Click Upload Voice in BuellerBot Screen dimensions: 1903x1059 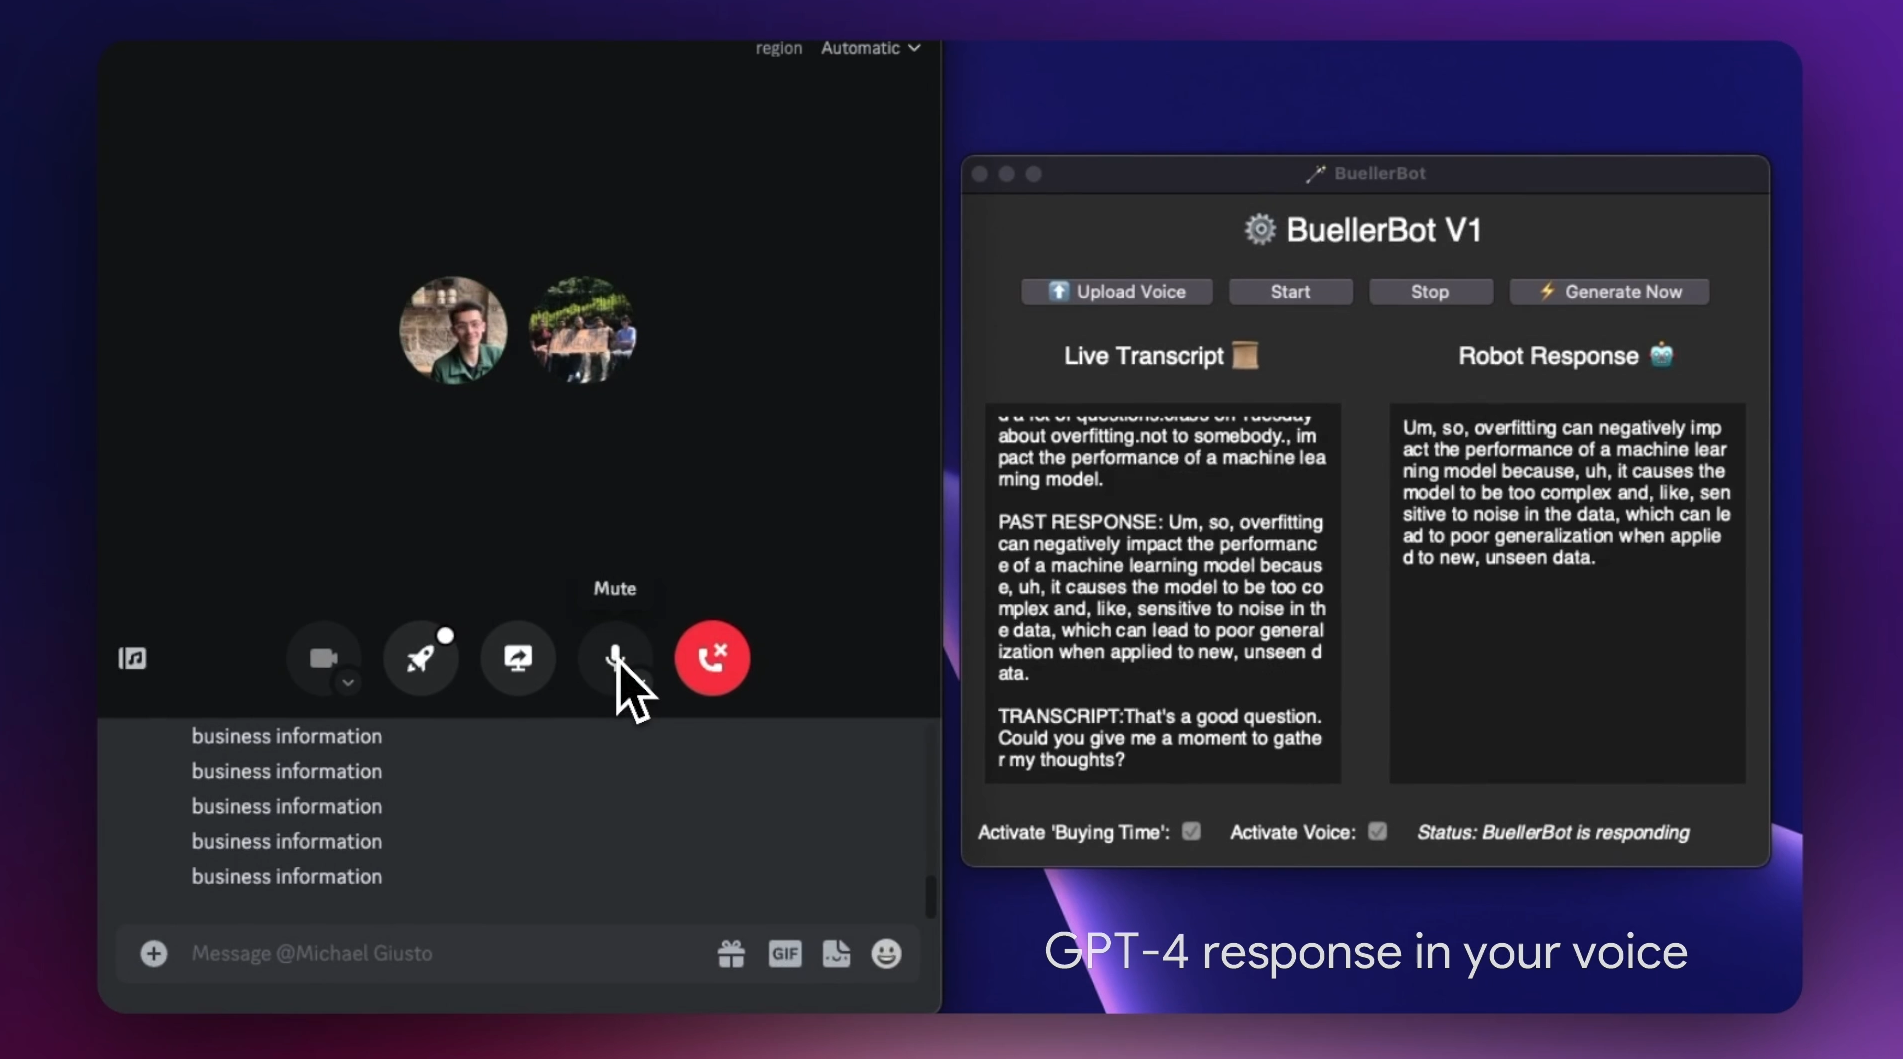click(x=1117, y=291)
